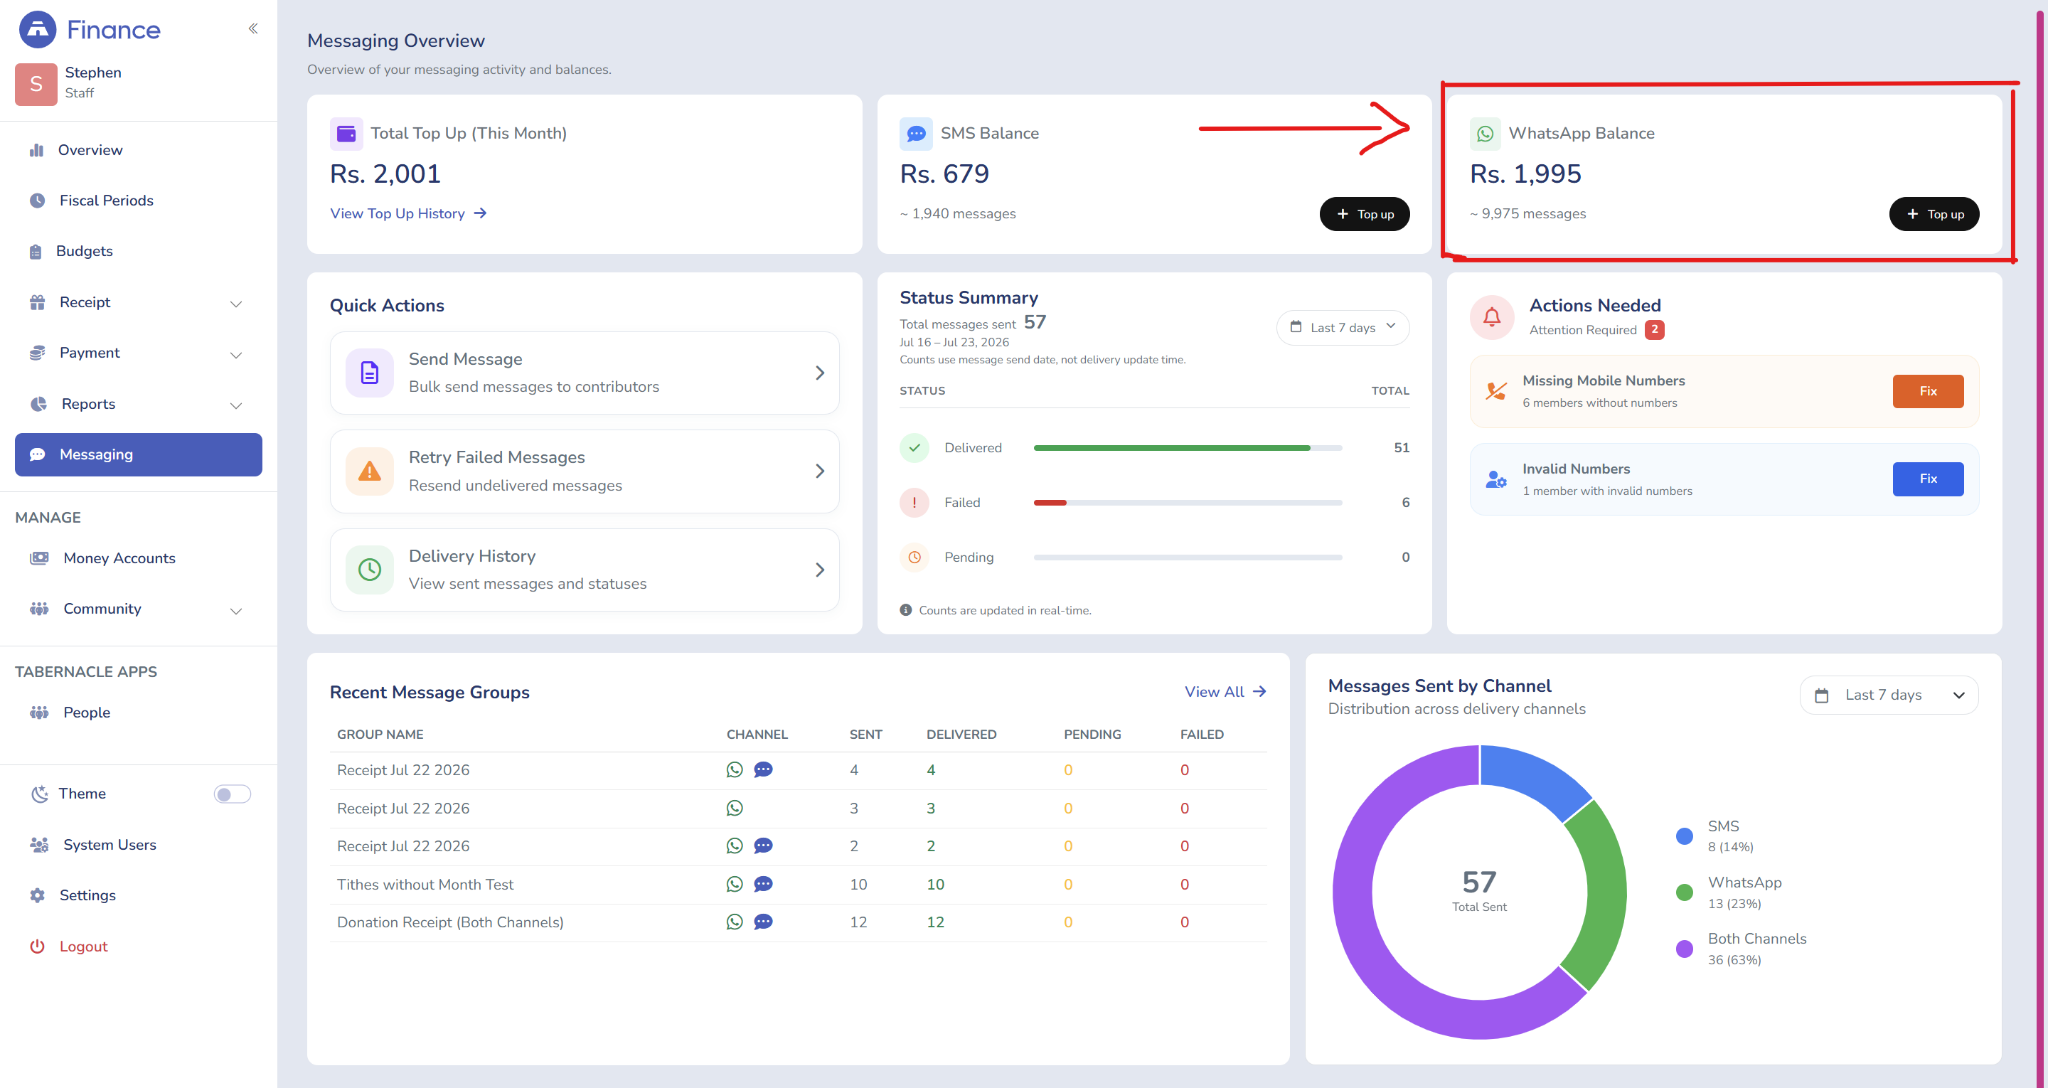Click WhatsApp icon in Tithes without Month Test row
Viewport: 2048px width, 1088px height.
point(735,884)
